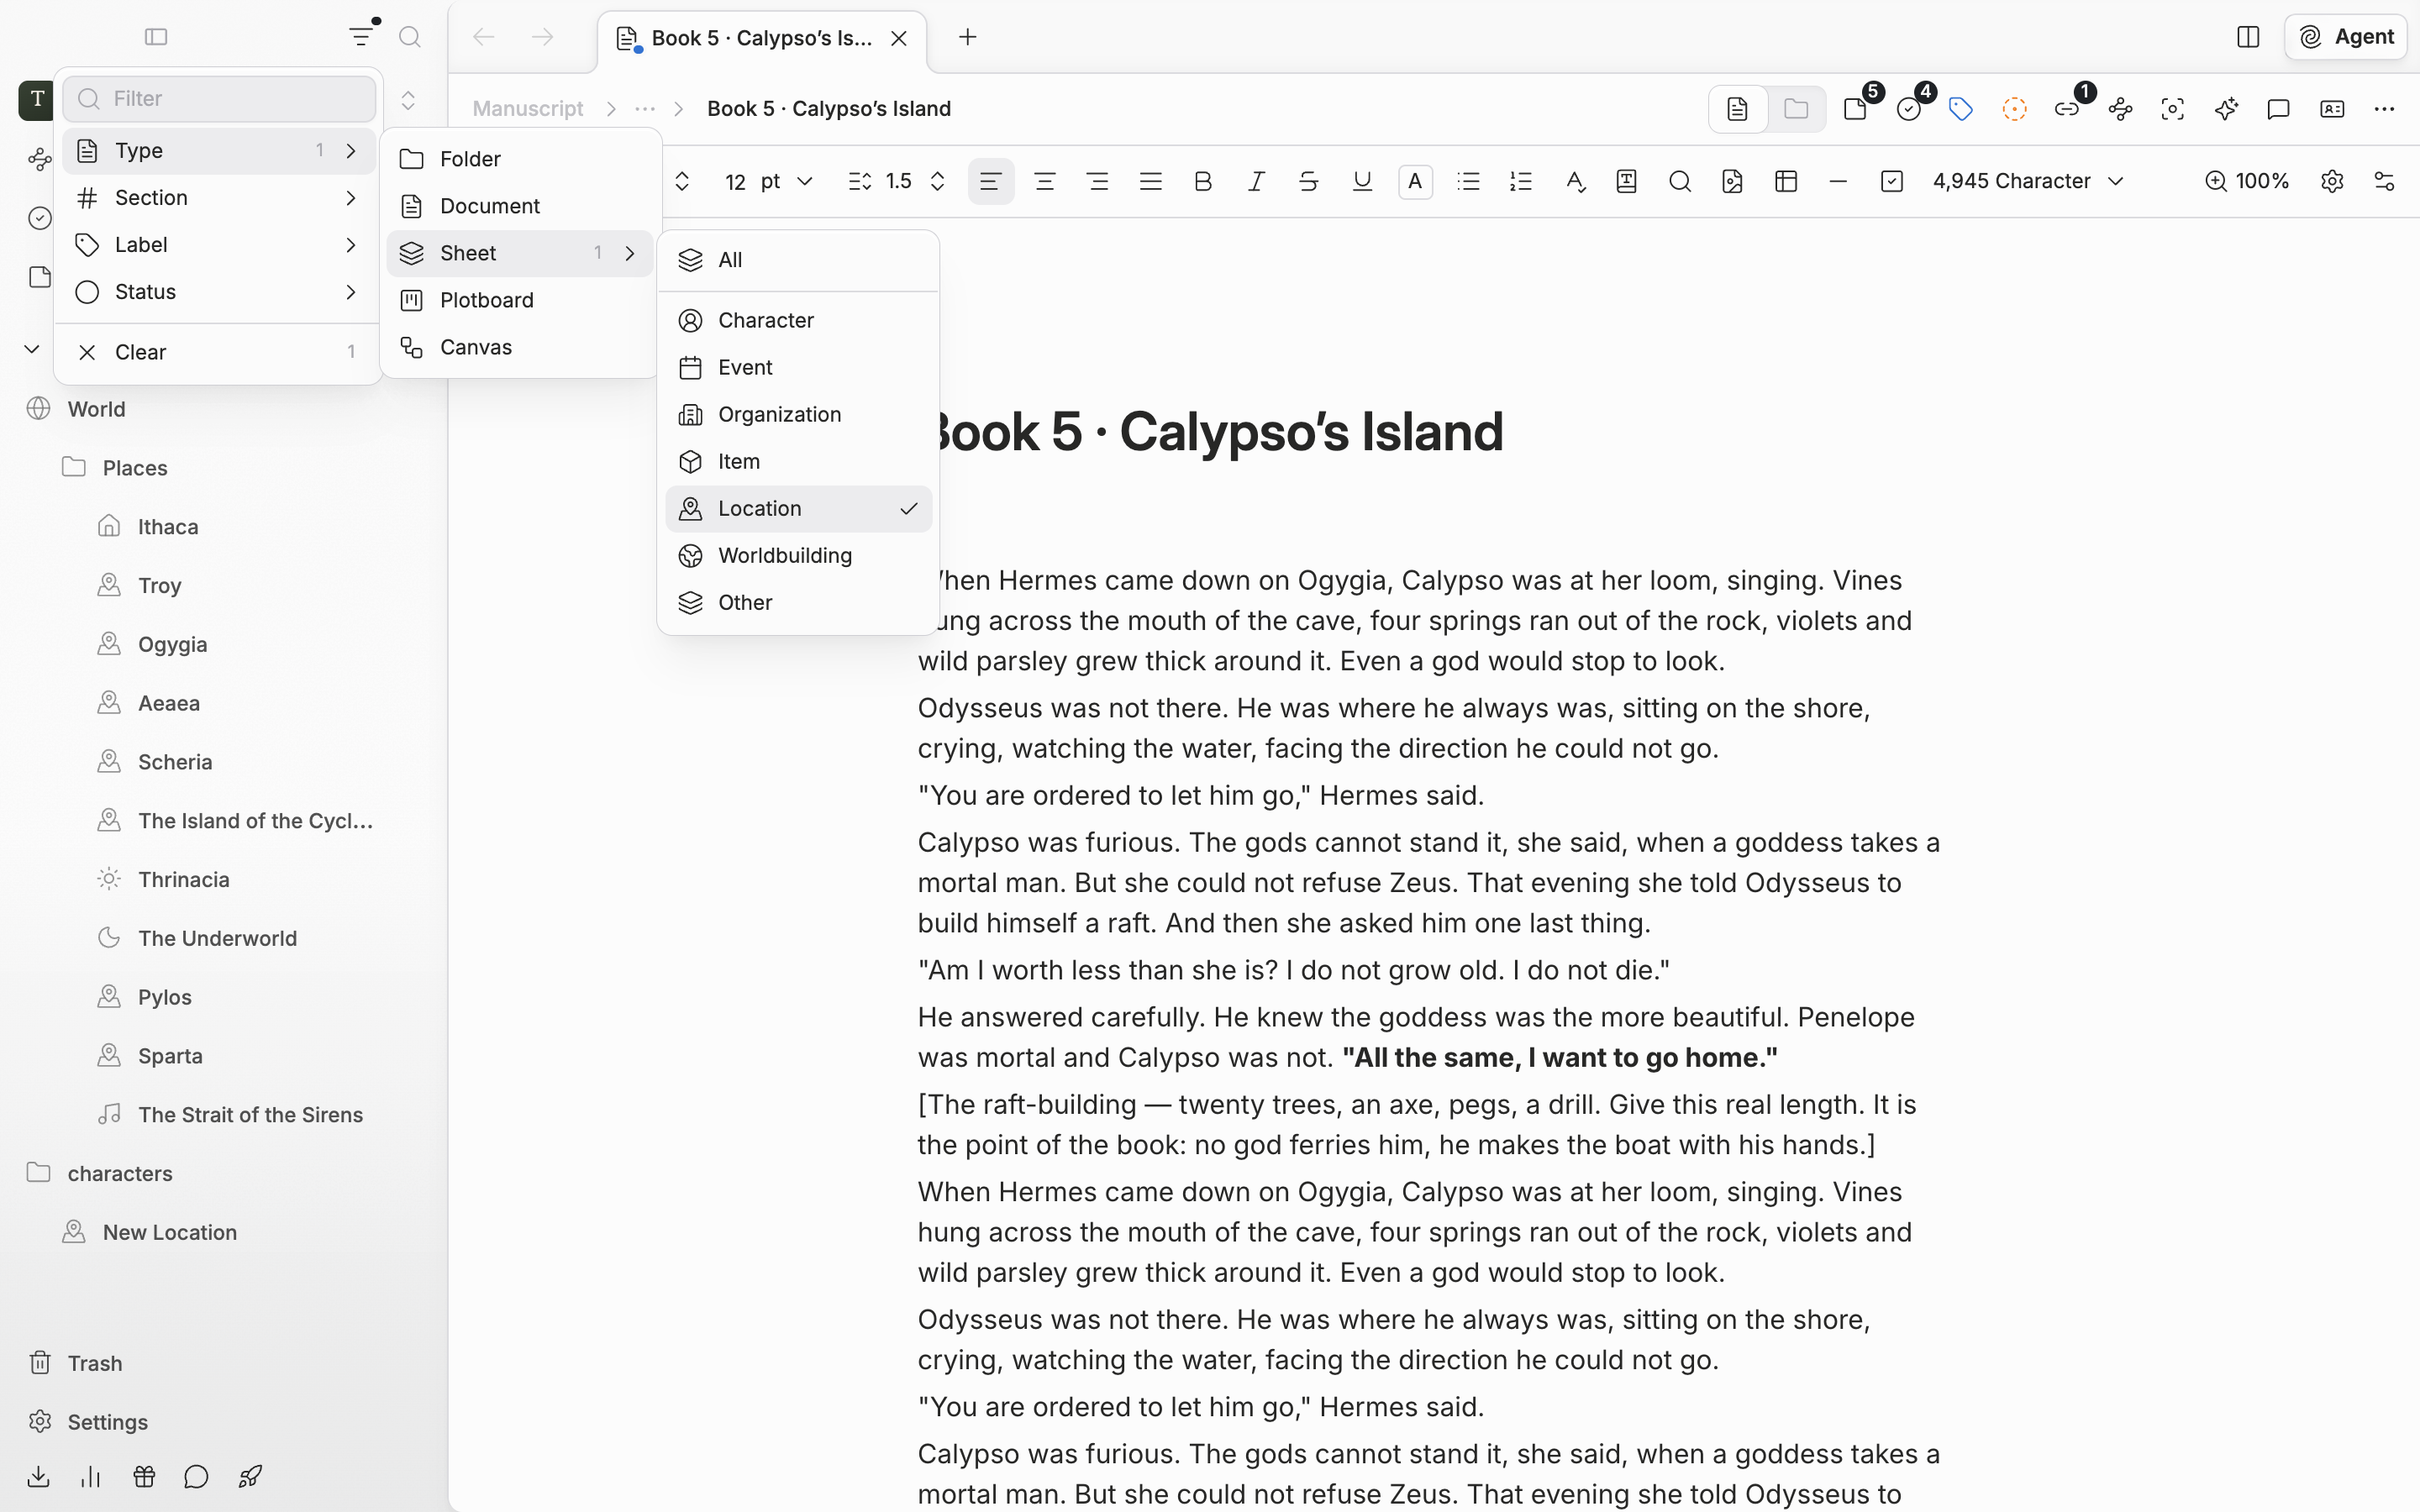
Task: Insert a horizontal divider line
Action: pos(1838,181)
